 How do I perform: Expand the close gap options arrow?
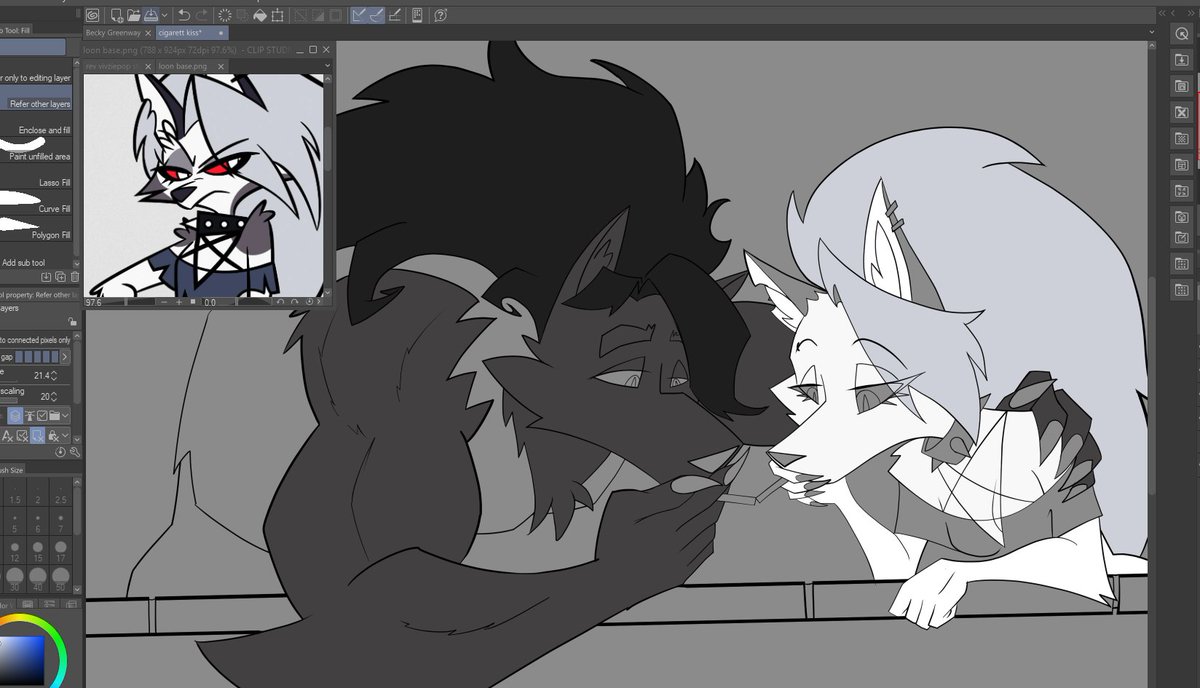(66, 357)
